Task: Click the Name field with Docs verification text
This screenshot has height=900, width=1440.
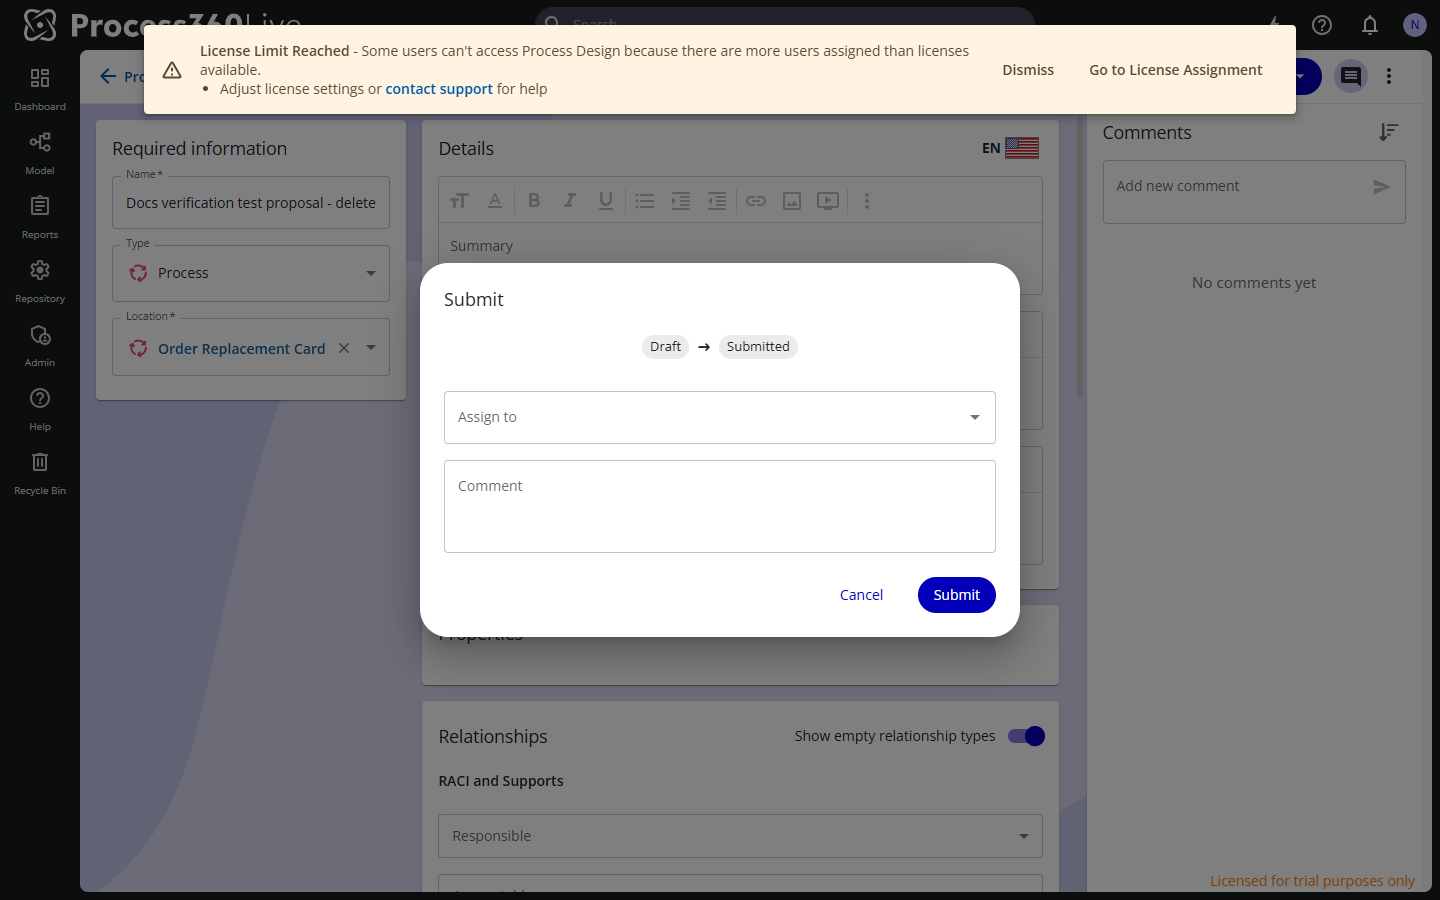Action: (x=251, y=203)
